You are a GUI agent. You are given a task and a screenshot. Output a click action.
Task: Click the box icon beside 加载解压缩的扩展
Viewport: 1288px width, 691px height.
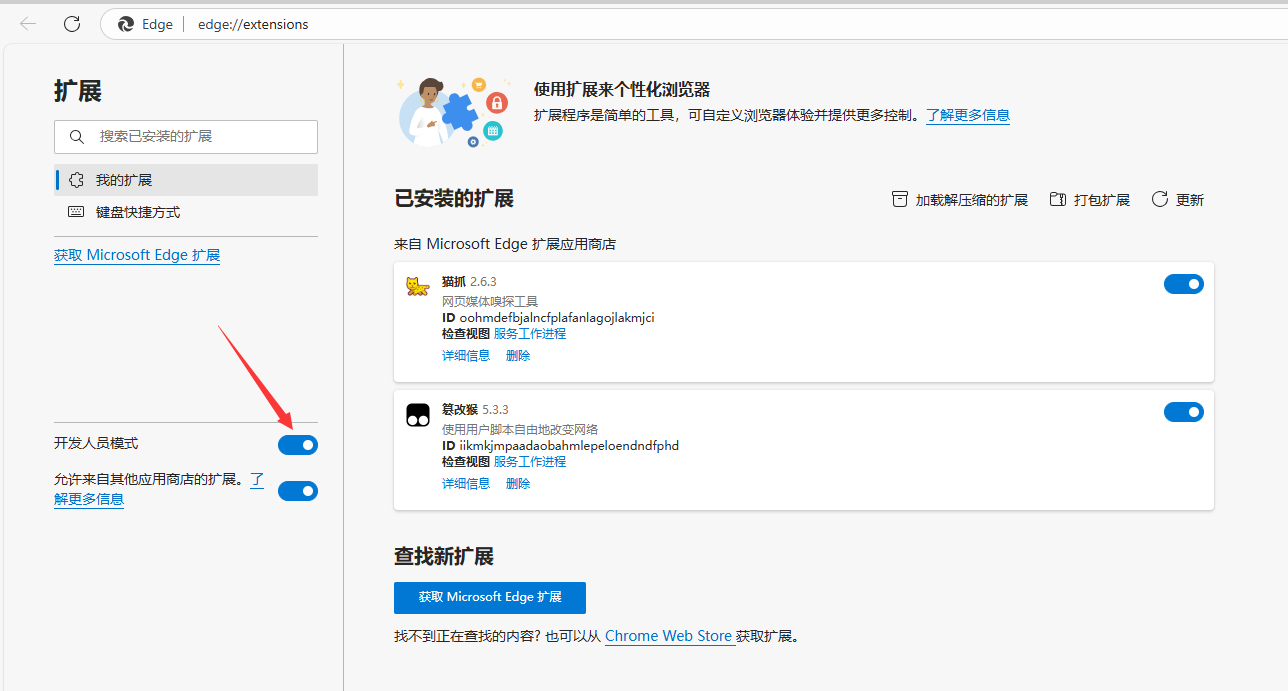(x=900, y=199)
